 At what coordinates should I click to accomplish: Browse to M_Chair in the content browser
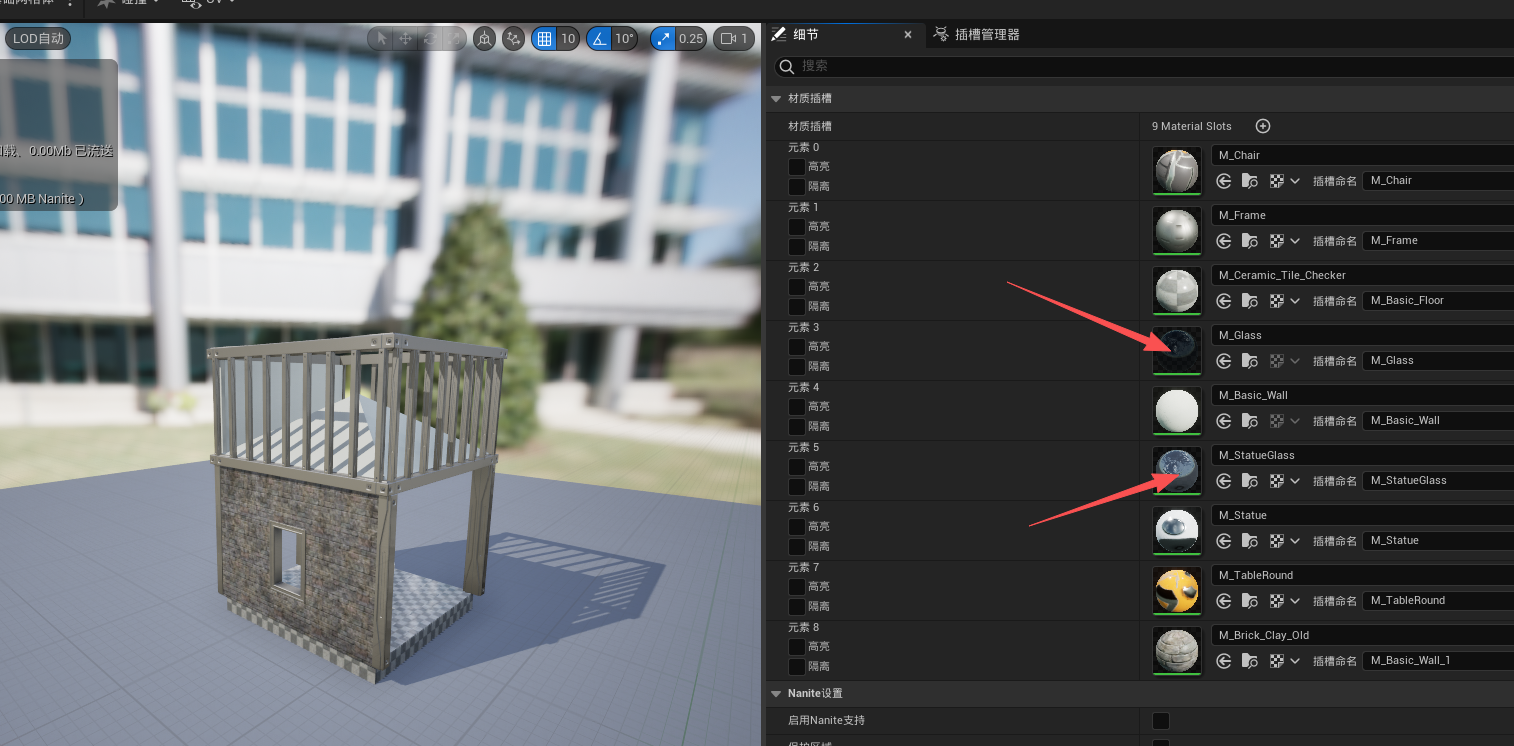[x=1250, y=181]
